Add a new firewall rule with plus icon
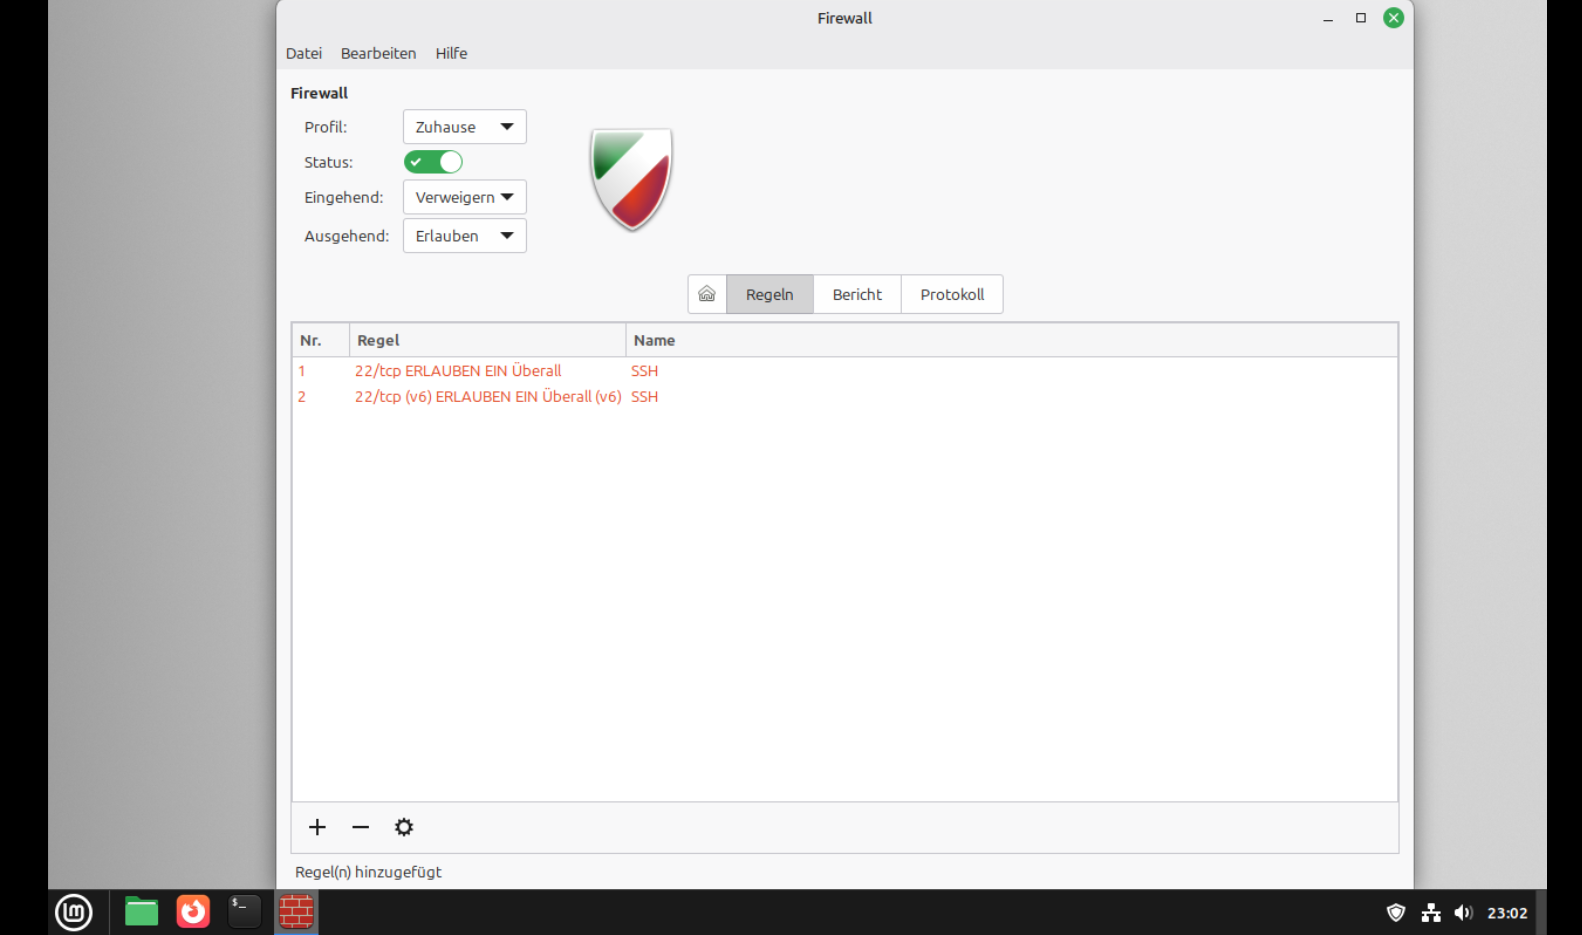Screen dimensions: 1582x935 [317, 827]
